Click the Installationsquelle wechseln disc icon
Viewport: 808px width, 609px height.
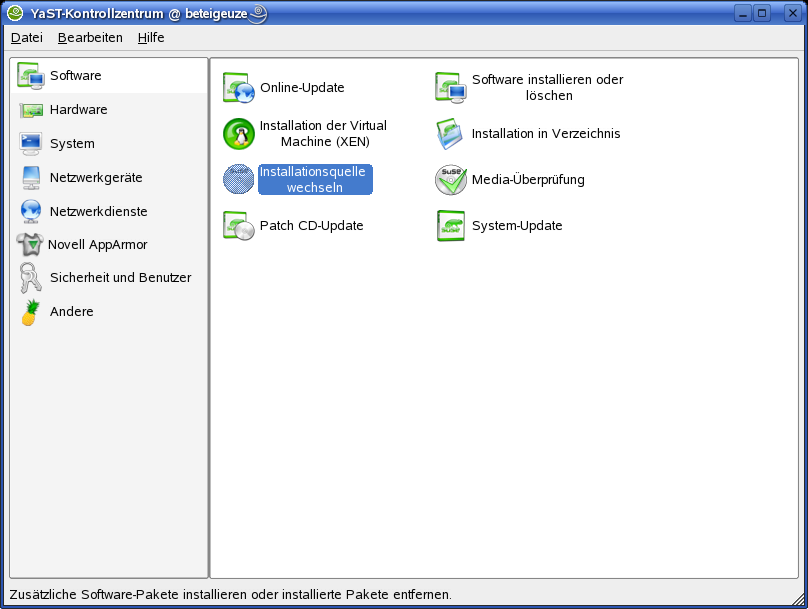239,179
